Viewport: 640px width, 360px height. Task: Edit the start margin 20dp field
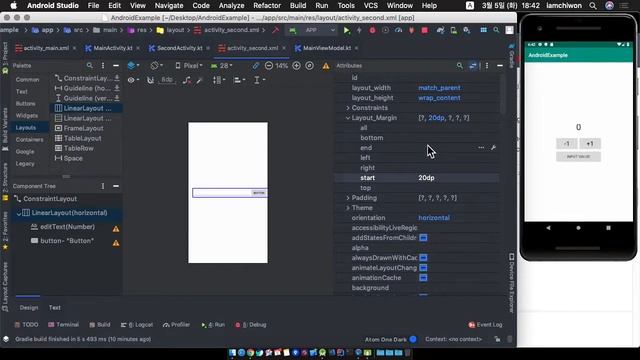tap(457, 178)
